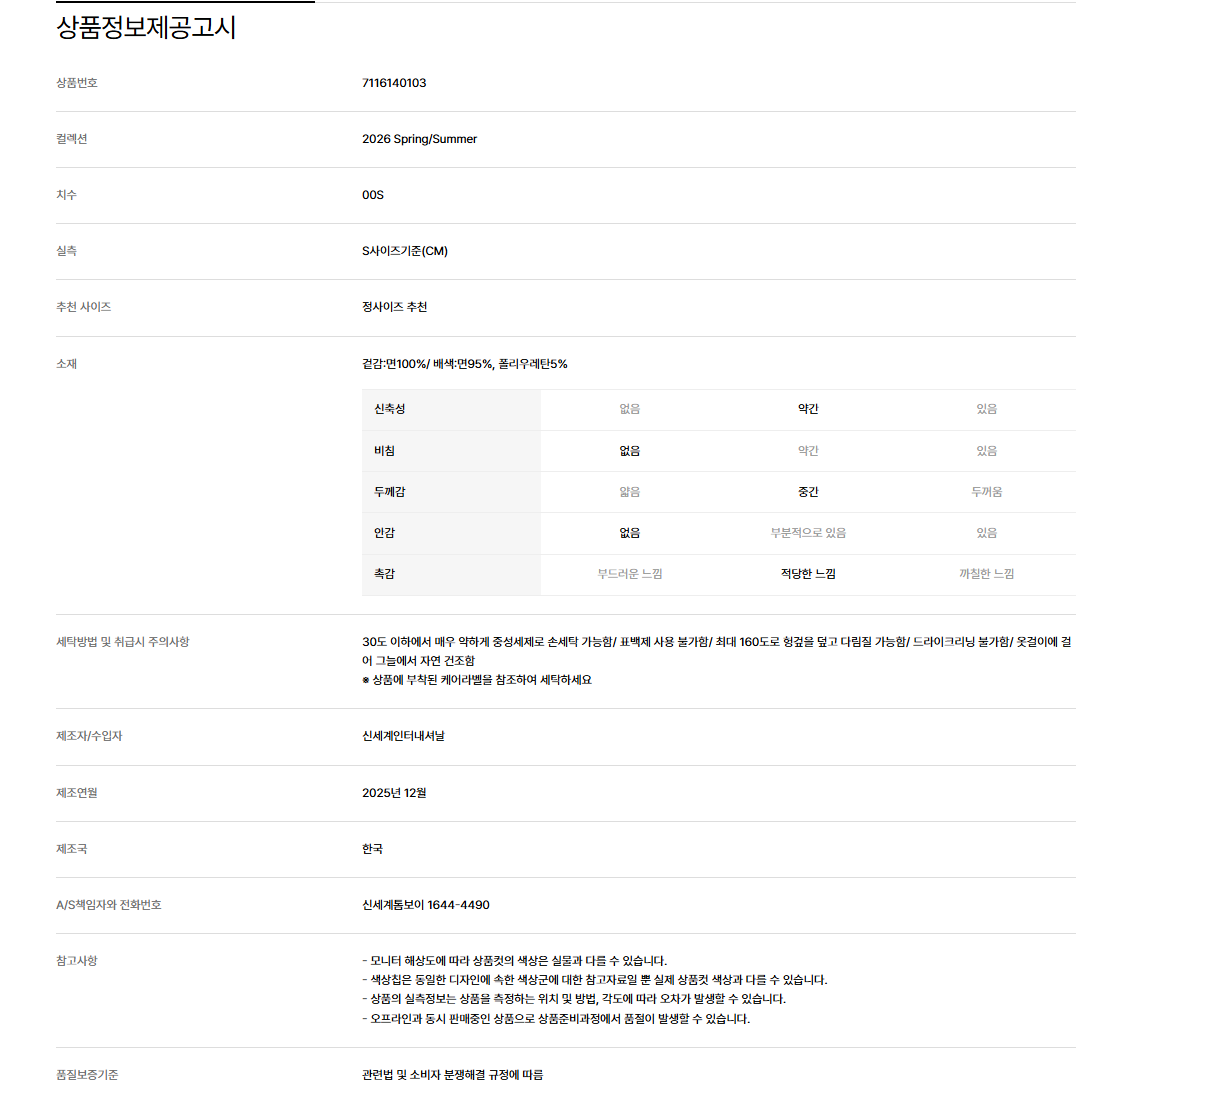Image resolution: width=1225 pixels, height=1099 pixels.
Task: Click the washing note '상품에 부착된 케어라벨을 참조하여 세탁하세요'
Action: coord(482,680)
